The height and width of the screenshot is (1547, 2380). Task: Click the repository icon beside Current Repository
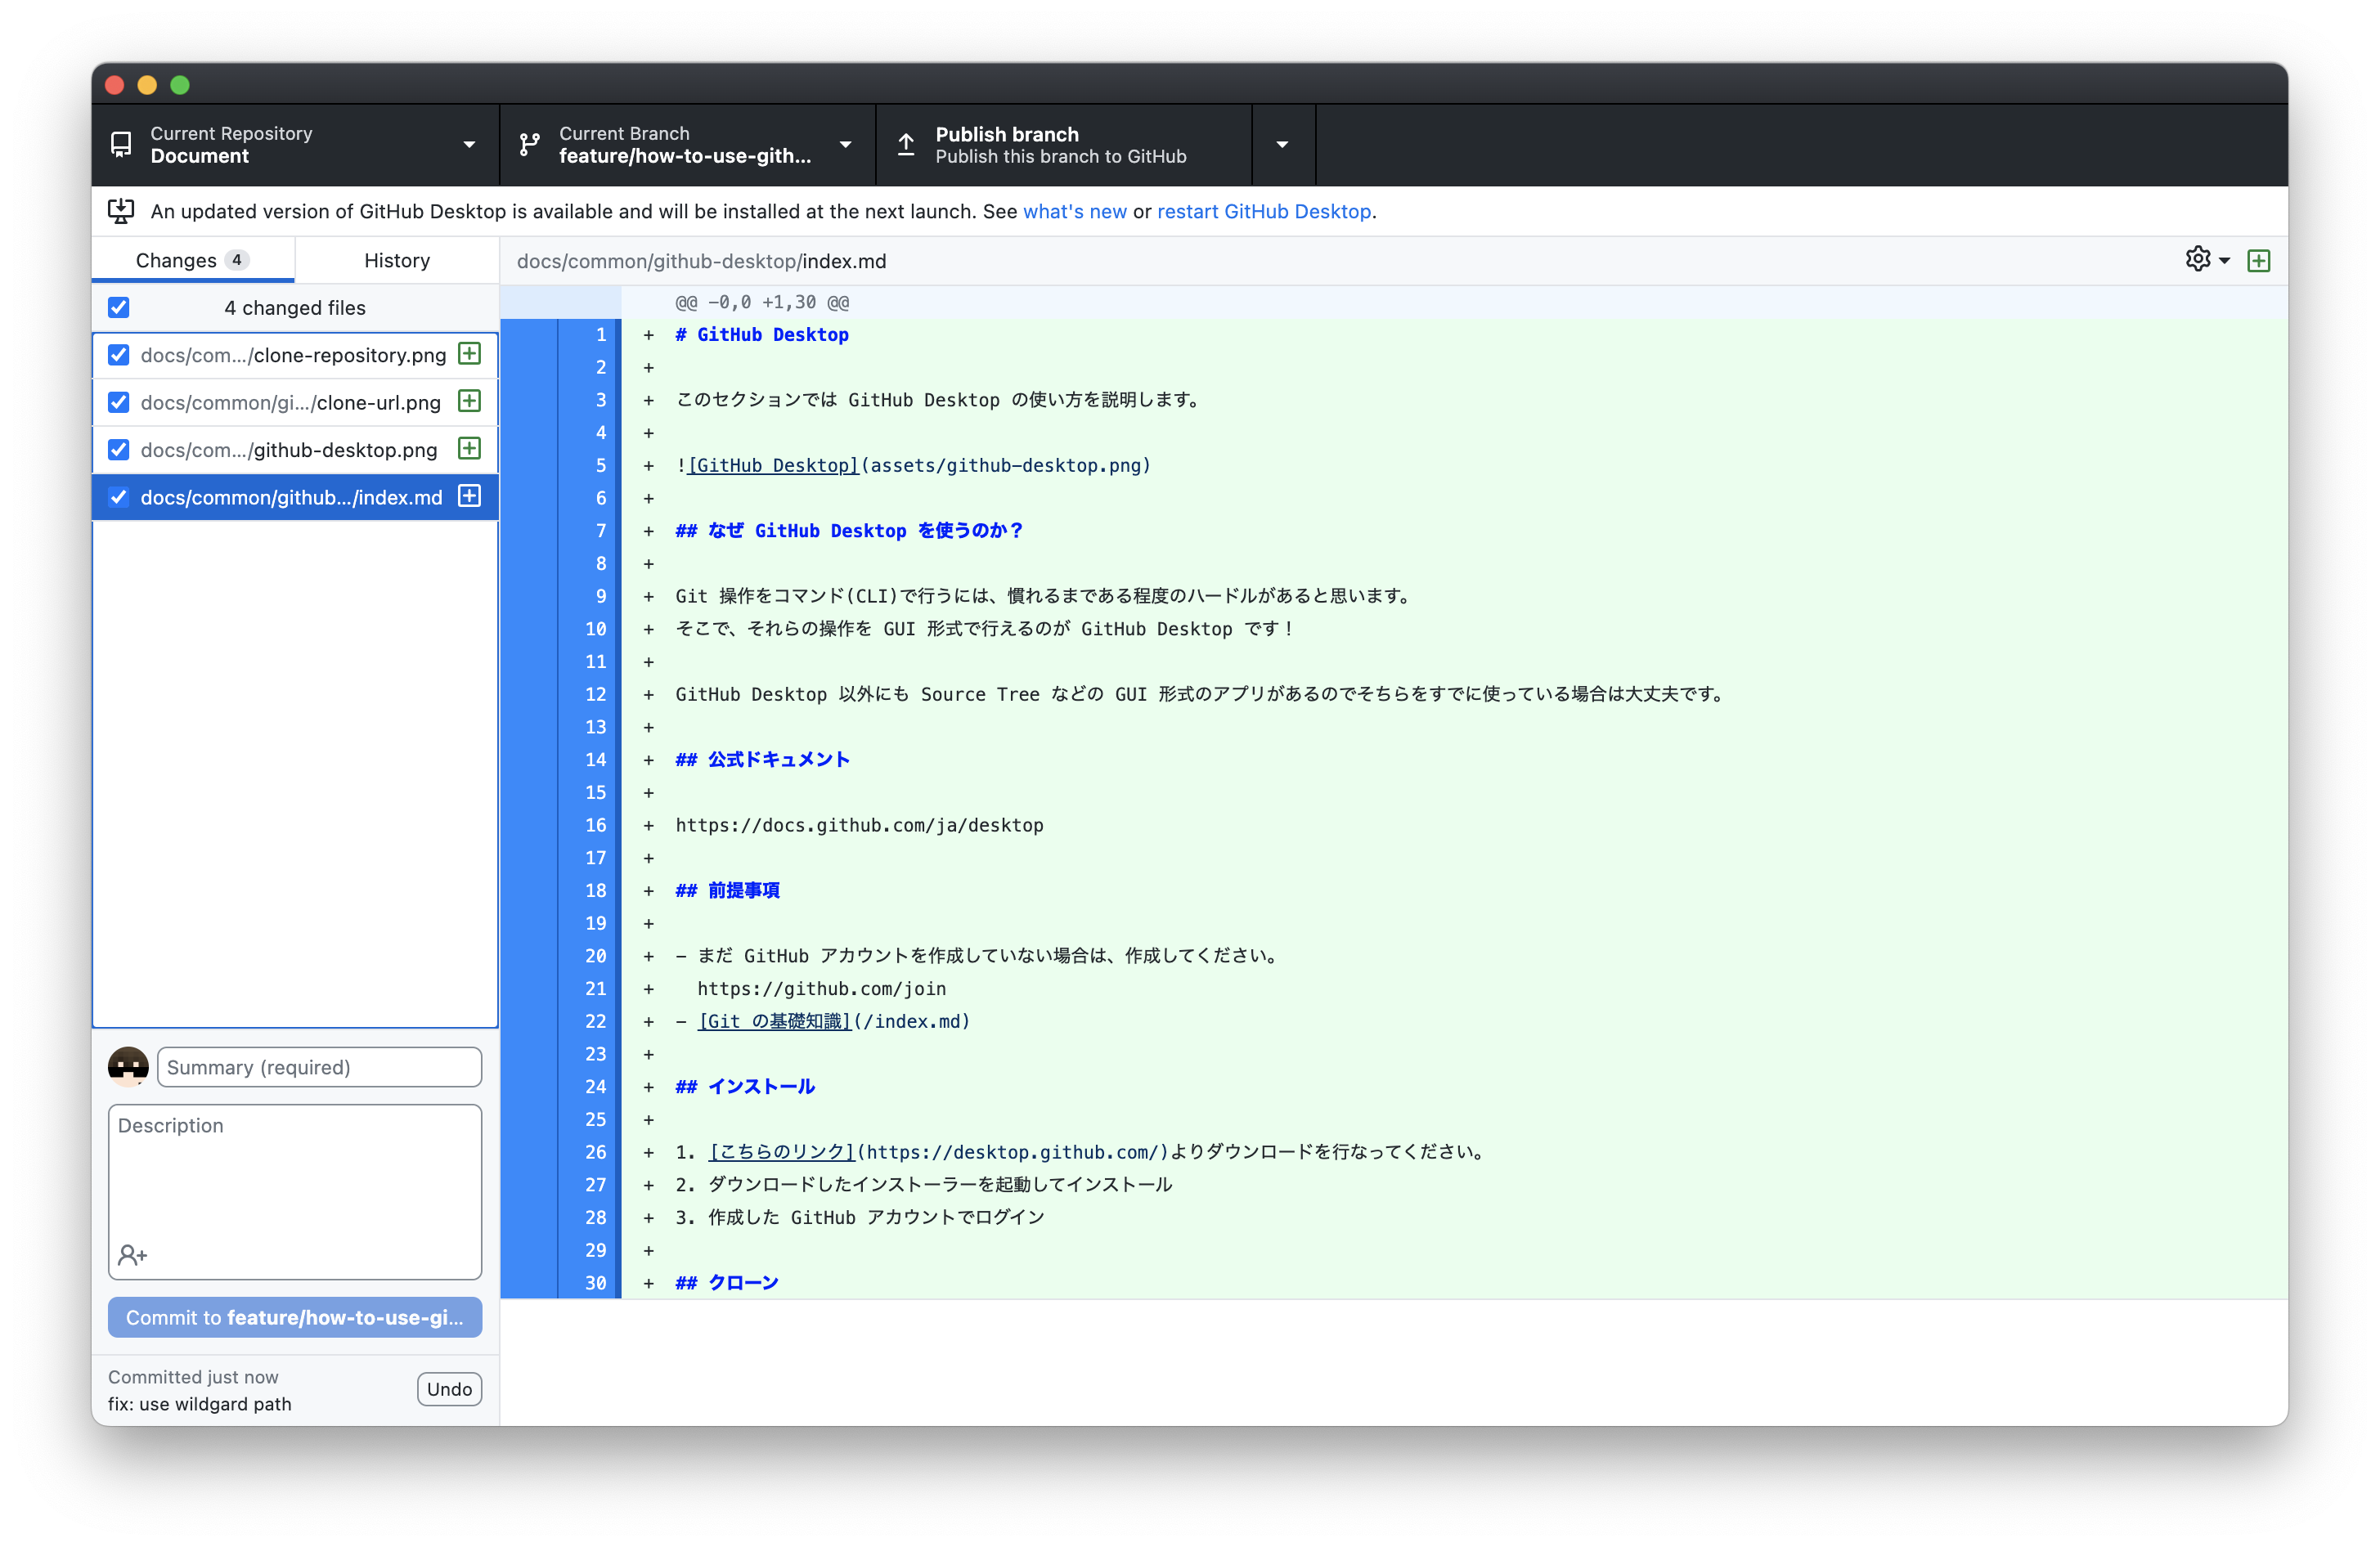click(x=121, y=145)
